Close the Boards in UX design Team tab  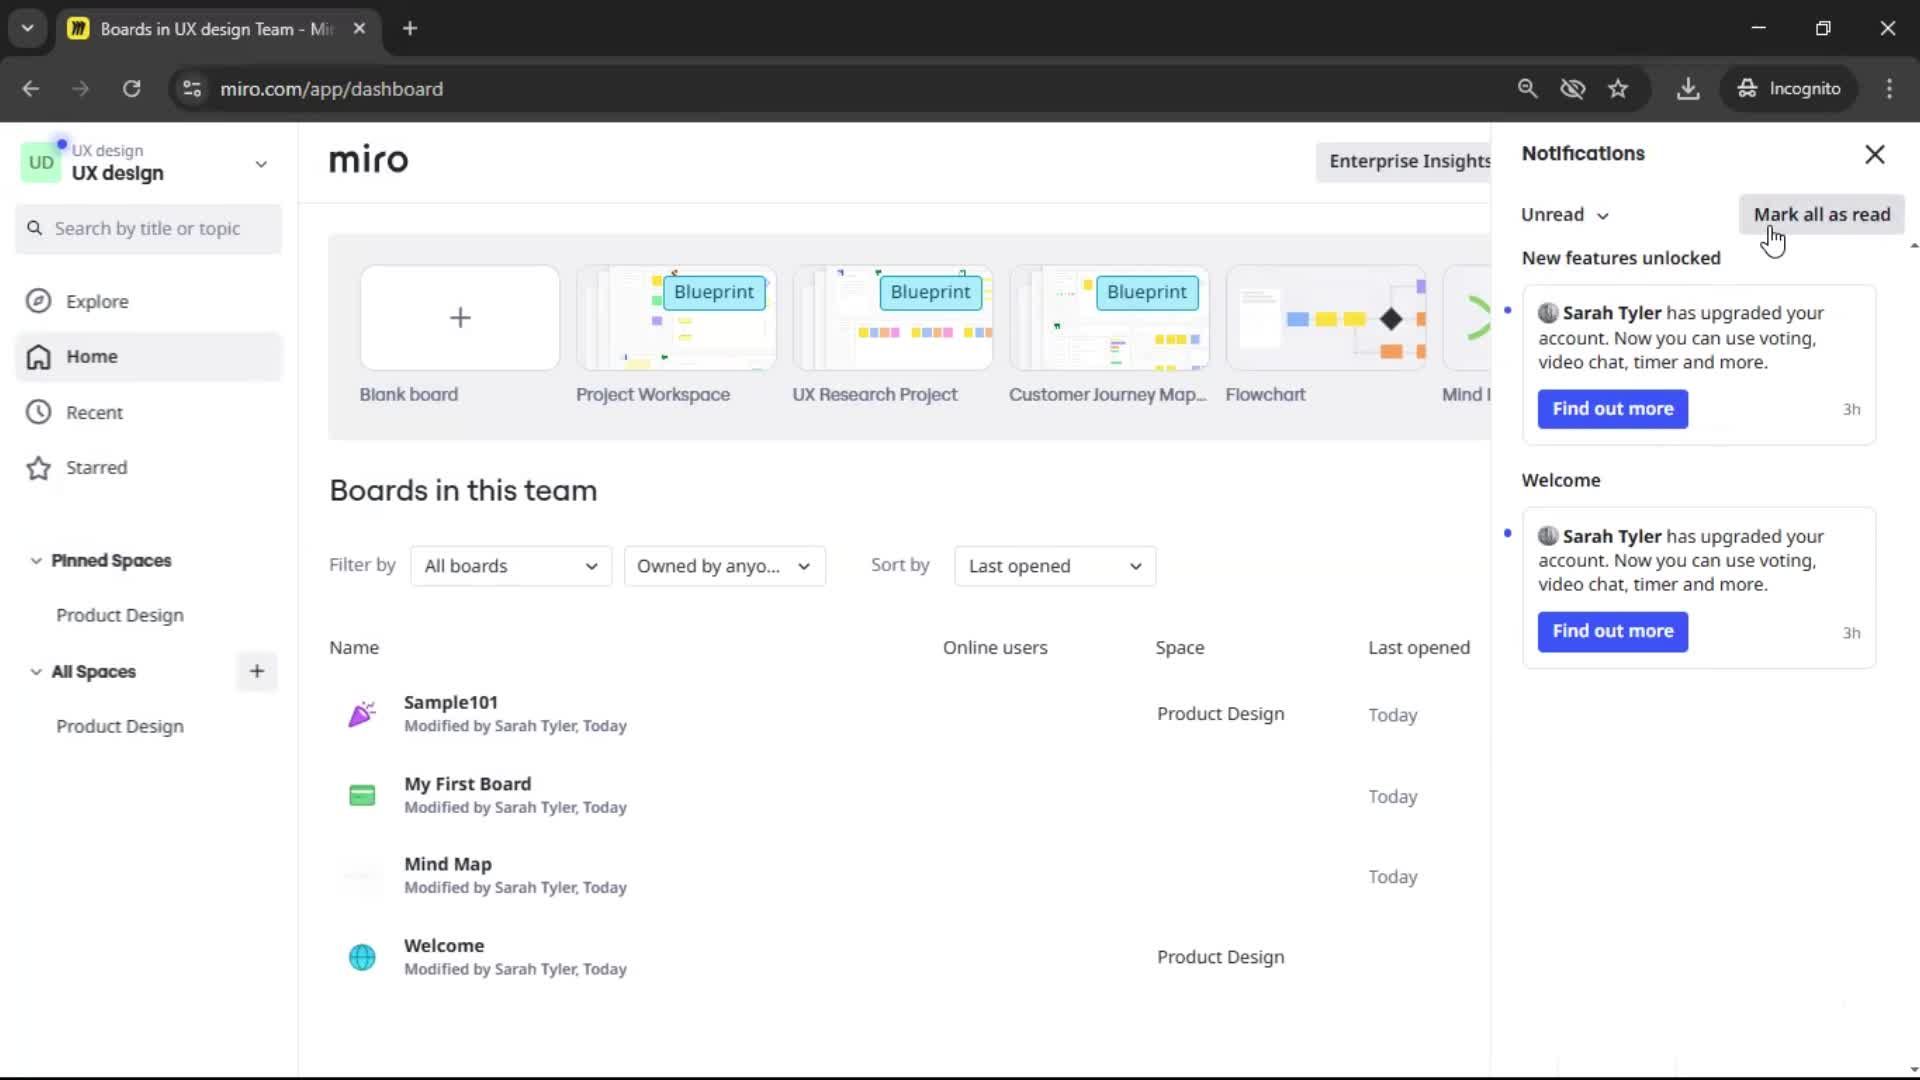click(x=359, y=28)
